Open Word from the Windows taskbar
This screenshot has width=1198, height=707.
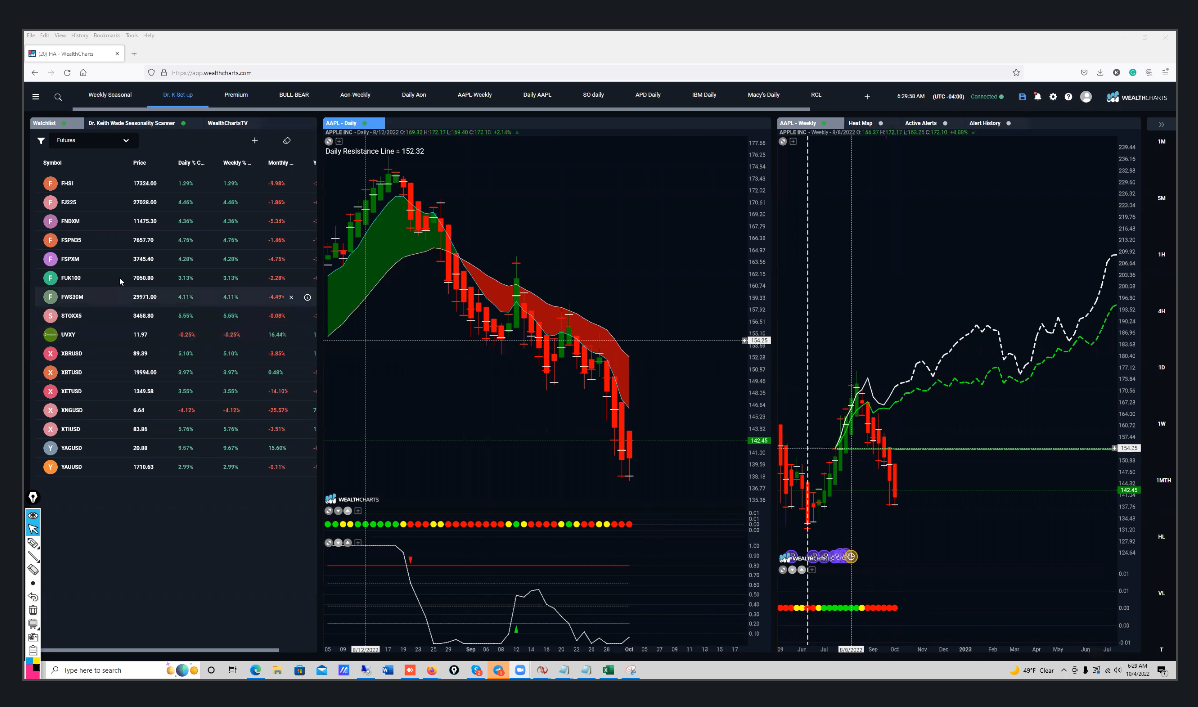(387, 670)
